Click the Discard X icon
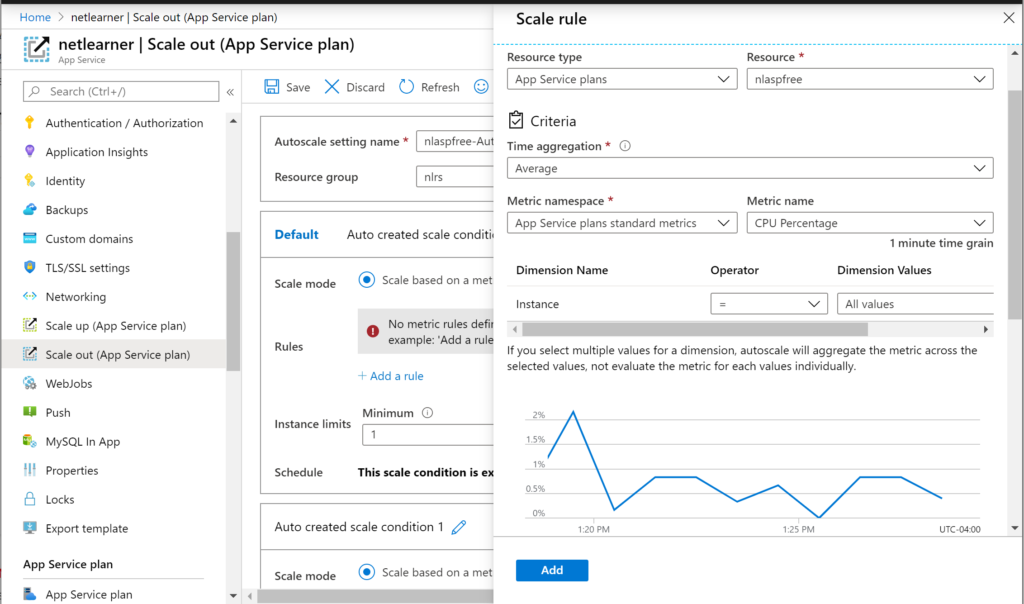 332,87
